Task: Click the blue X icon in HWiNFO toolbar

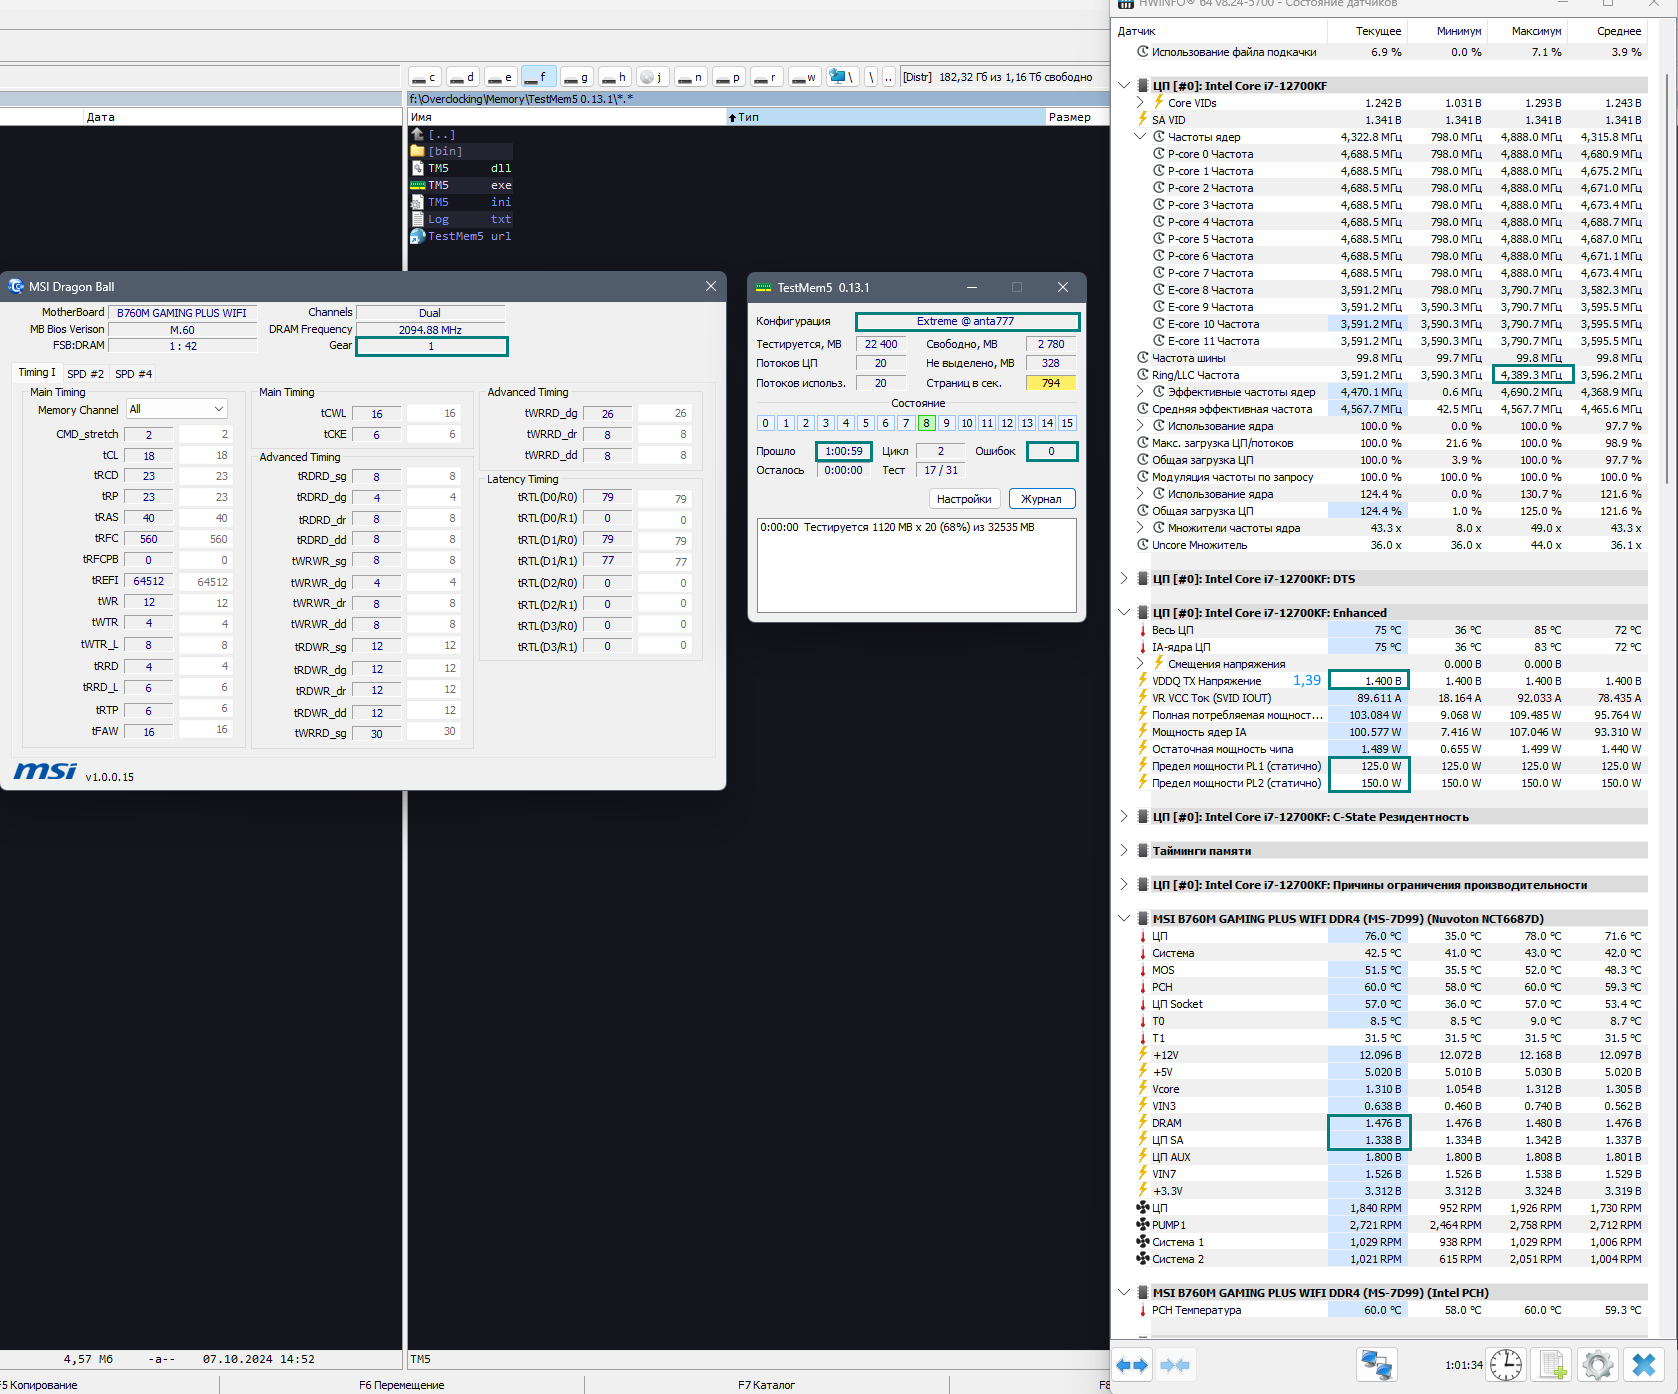Action: pos(1644,1365)
